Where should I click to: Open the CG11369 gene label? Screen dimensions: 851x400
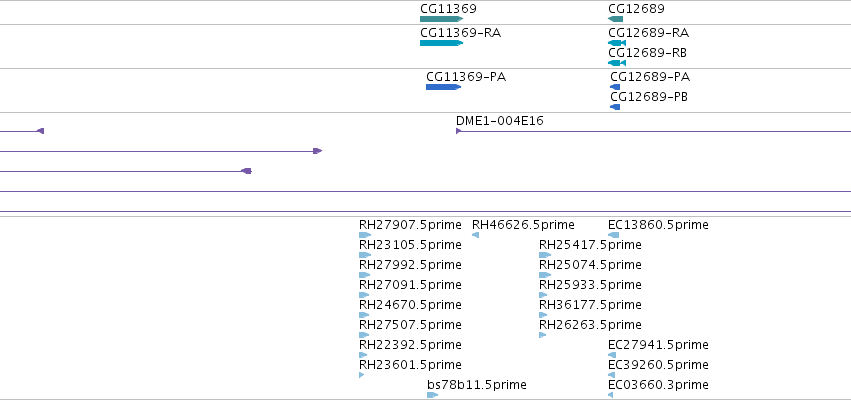click(x=448, y=9)
